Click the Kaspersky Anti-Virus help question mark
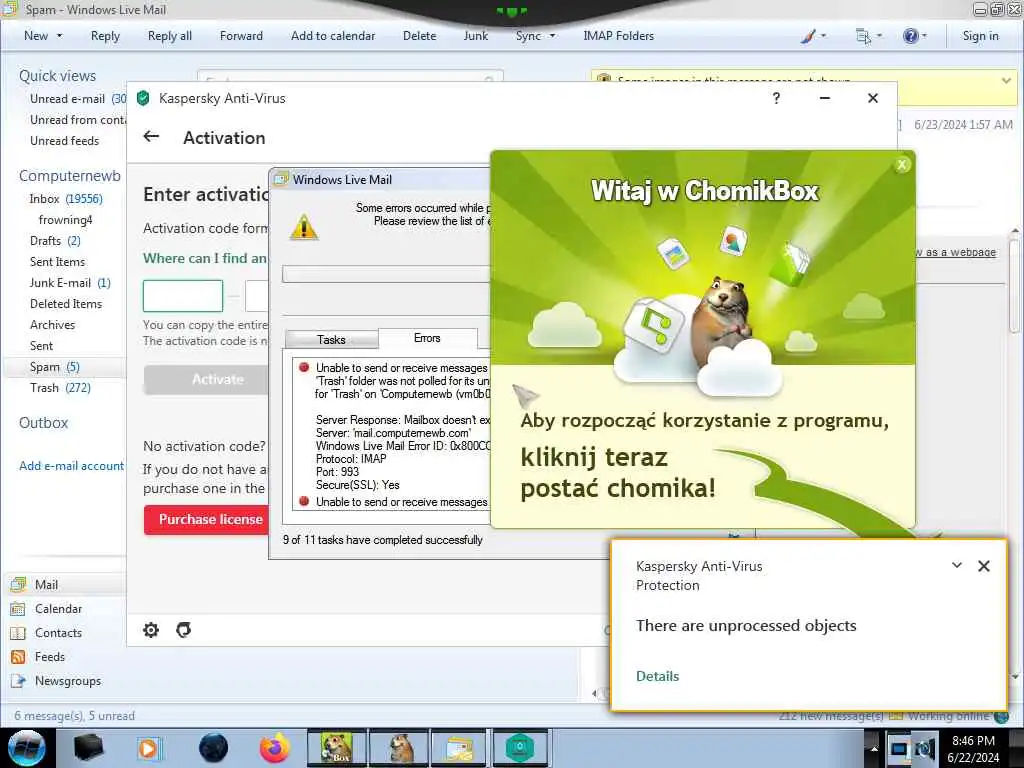1024x768 pixels. (x=776, y=98)
